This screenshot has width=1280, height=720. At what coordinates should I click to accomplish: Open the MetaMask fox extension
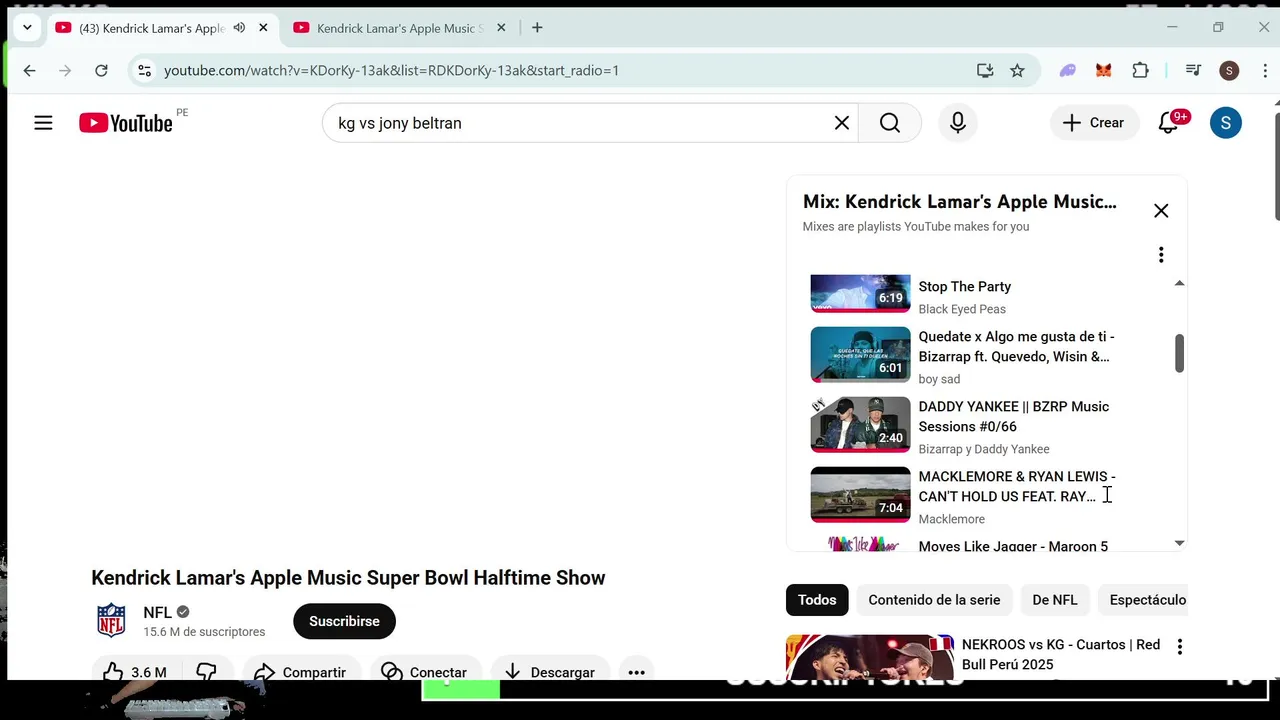coord(1104,70)
